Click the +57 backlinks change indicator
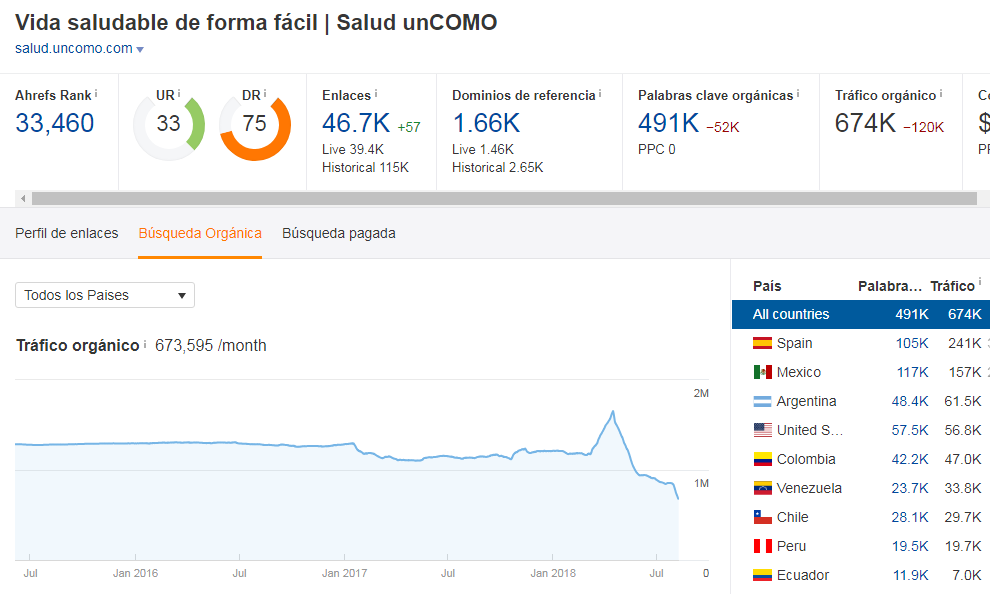 pyautogui.click(x=409, y=127)
